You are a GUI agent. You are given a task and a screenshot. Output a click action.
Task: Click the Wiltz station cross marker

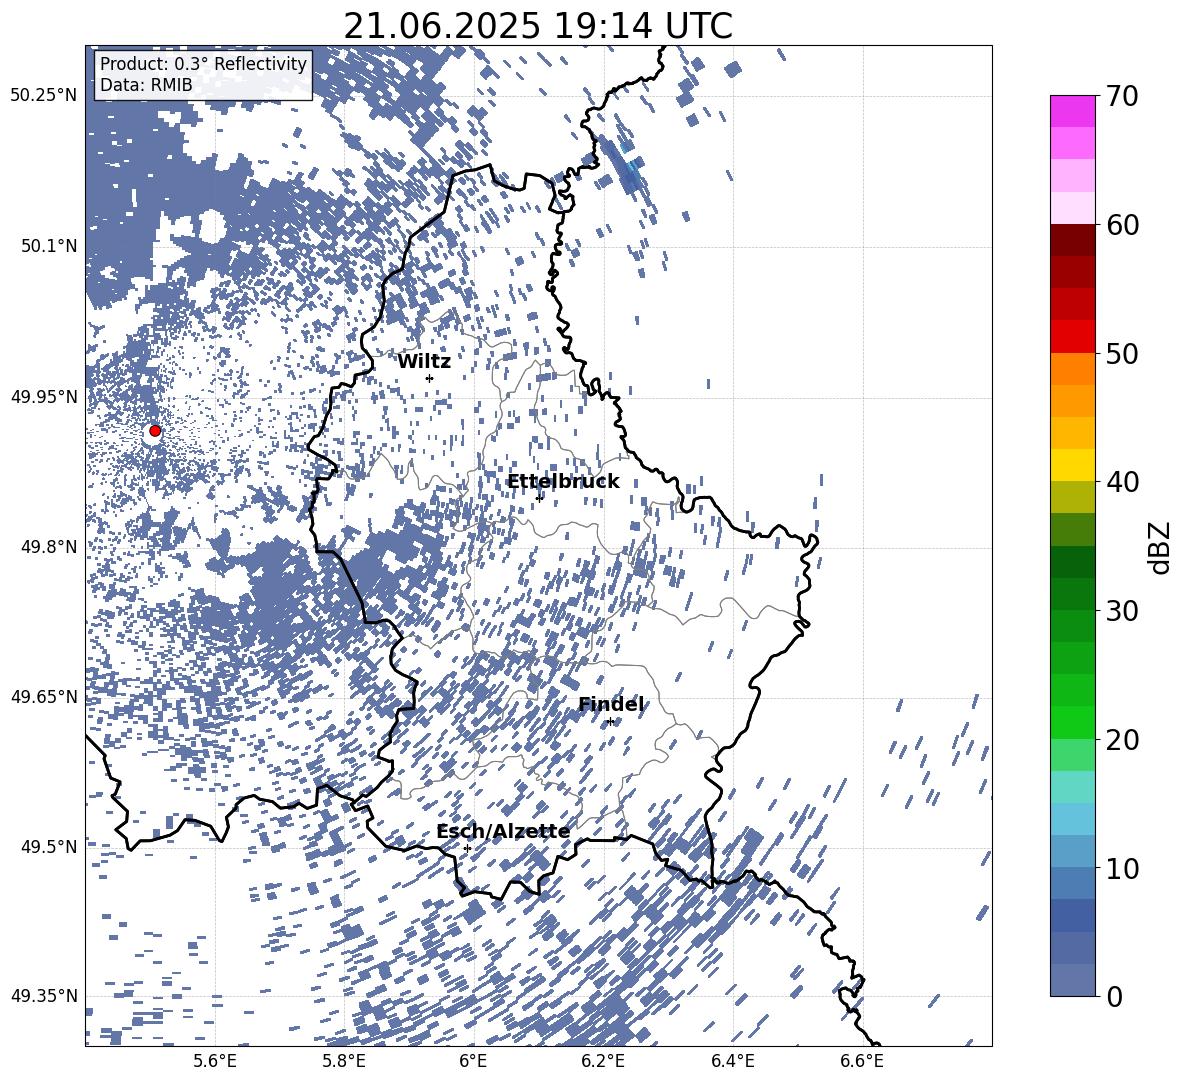pos(430,378)
